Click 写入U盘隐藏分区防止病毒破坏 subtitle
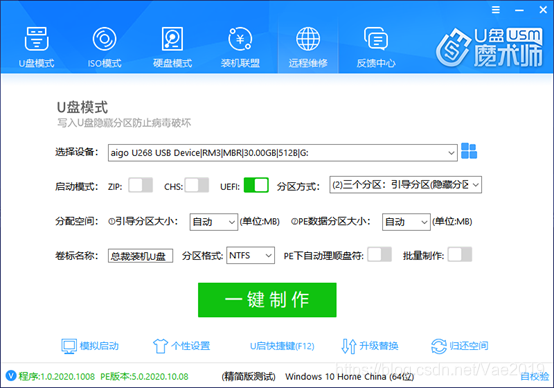Screen dimensions: 554x388 pos(124,123)
